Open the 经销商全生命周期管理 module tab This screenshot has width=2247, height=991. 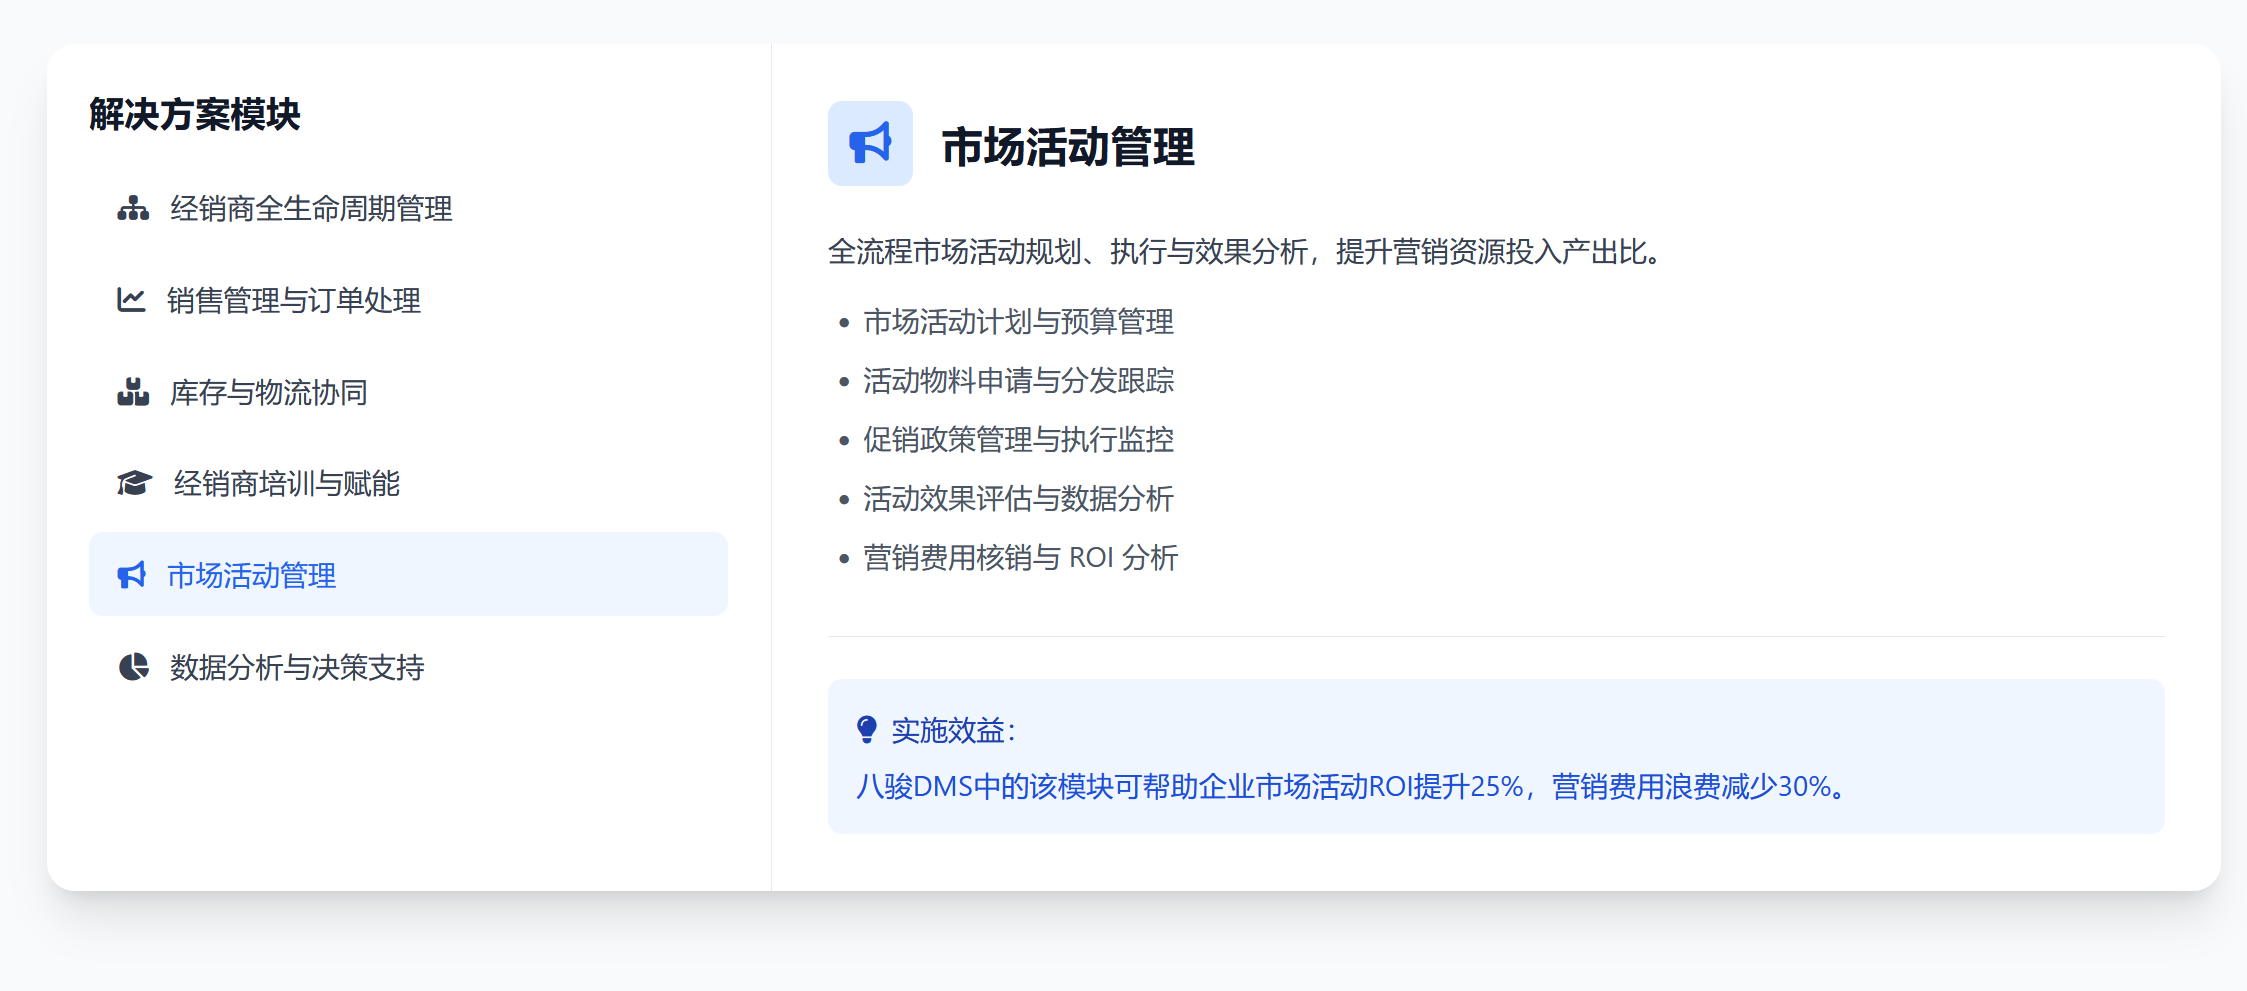310,209
